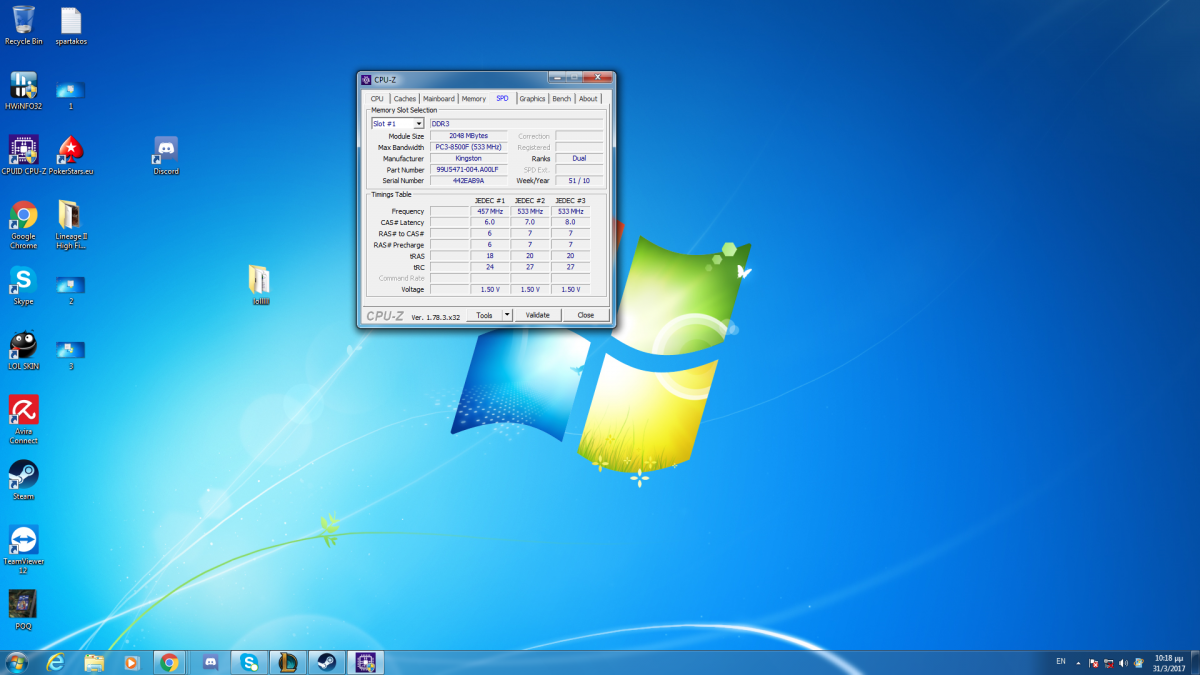Expand the Tools button dropdown arrow
This screenshot has width=1200, height=675.
pos(507,315)
